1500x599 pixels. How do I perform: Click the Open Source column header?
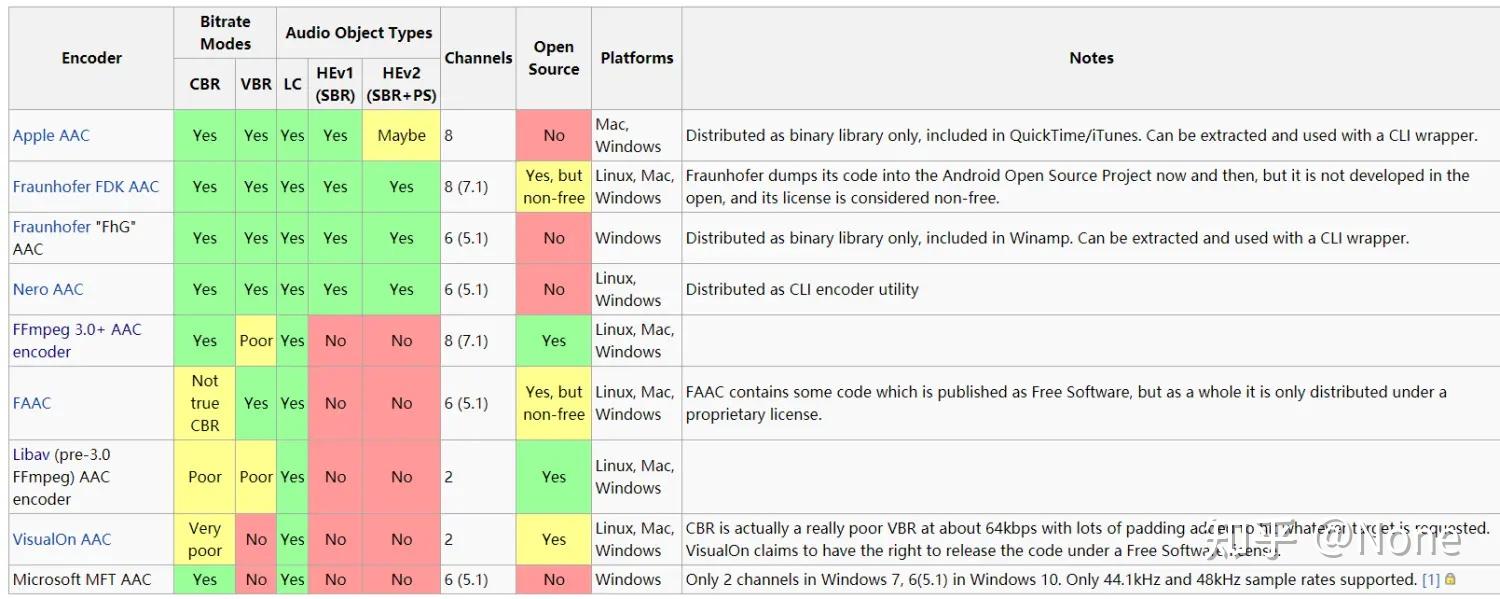[553, 58]
